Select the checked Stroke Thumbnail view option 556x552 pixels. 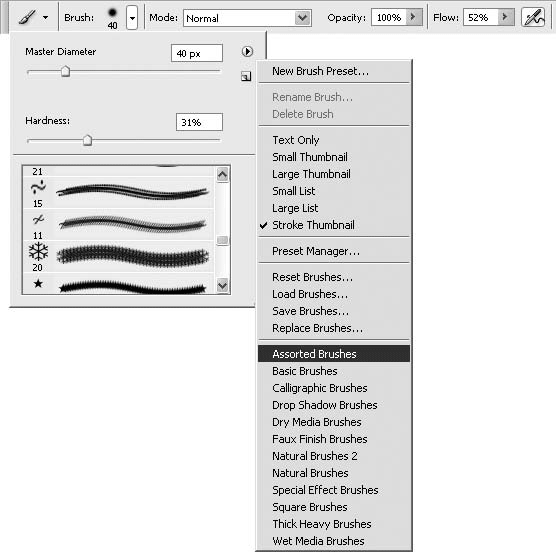[x=313, y=225]
